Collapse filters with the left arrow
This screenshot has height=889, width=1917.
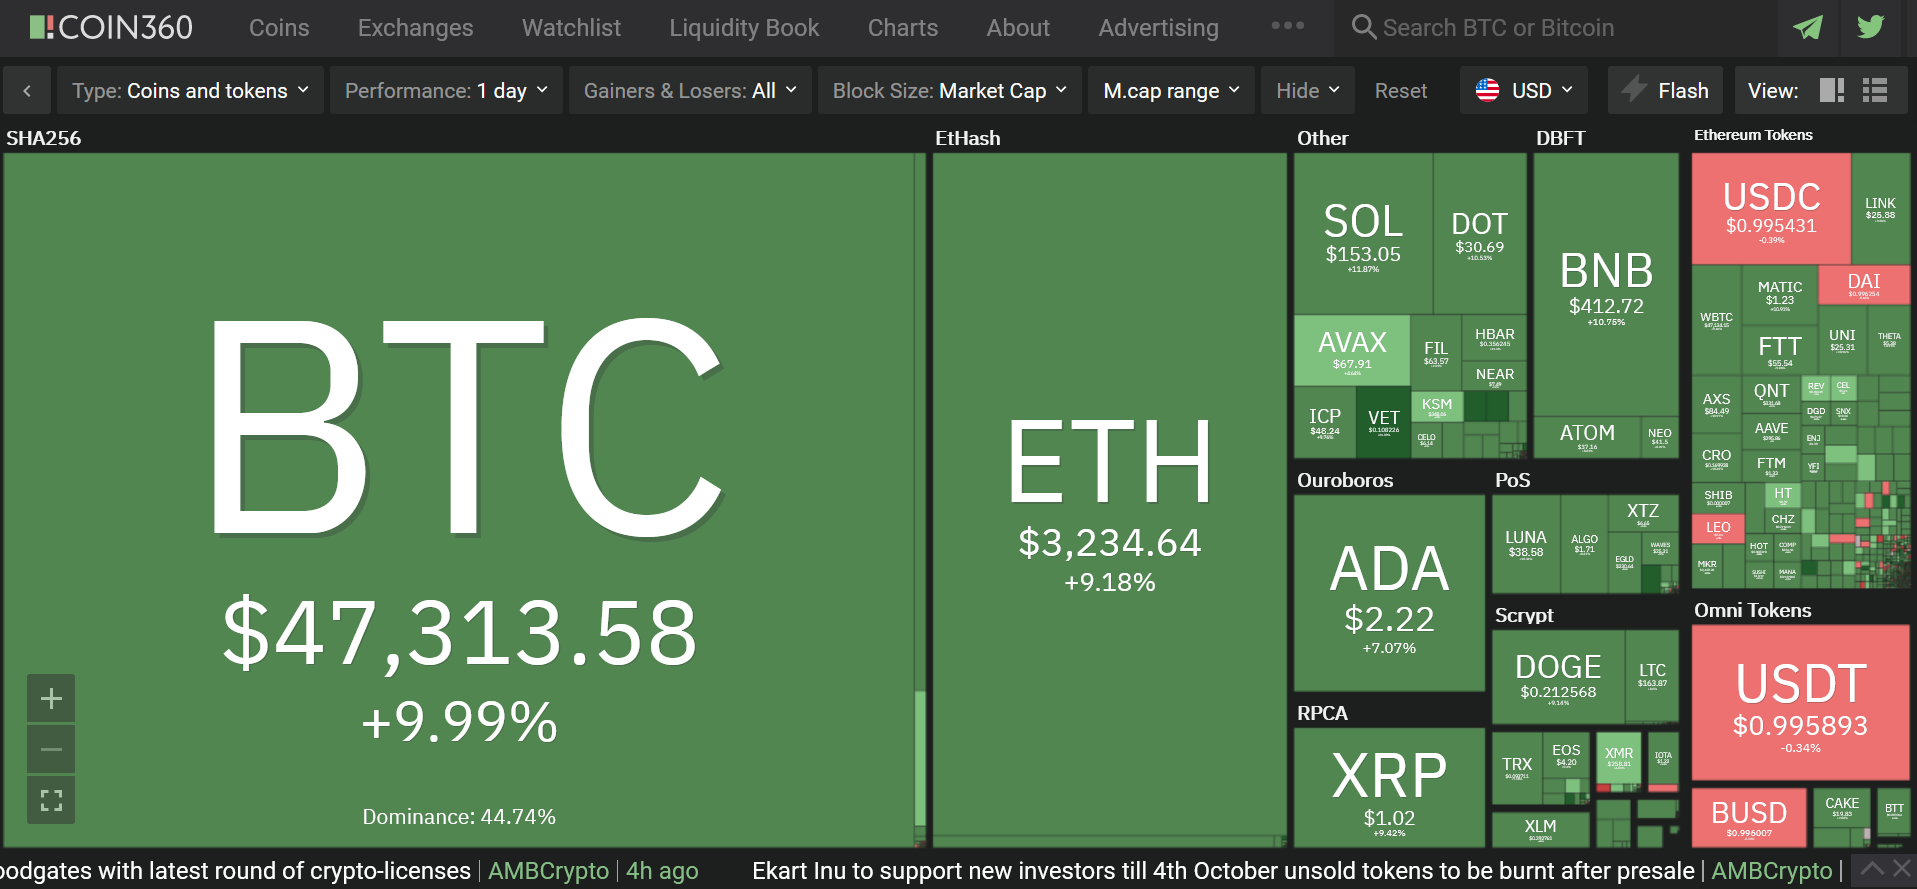click(x=27, y=91)
